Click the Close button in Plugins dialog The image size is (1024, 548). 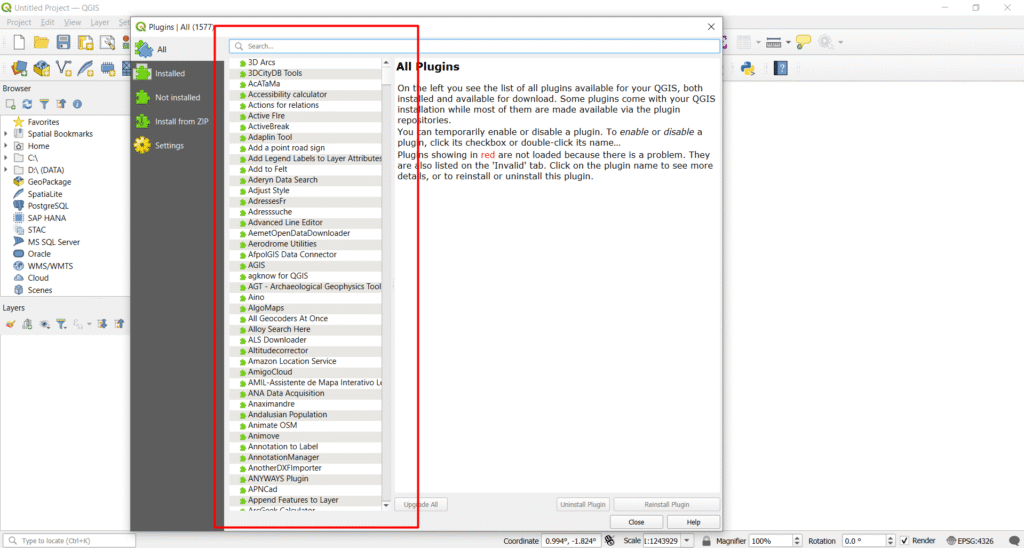[636, 522]
